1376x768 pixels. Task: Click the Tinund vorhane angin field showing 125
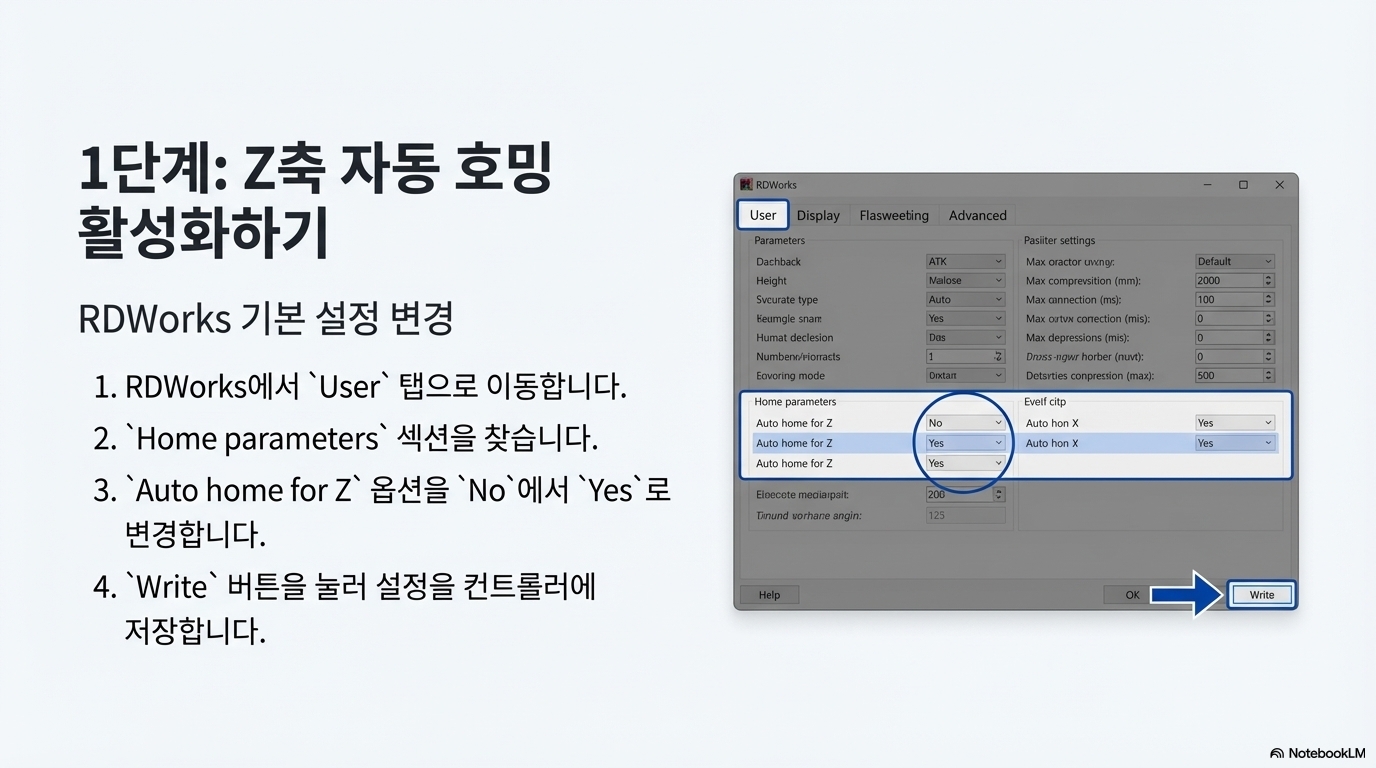click(965, 515)
